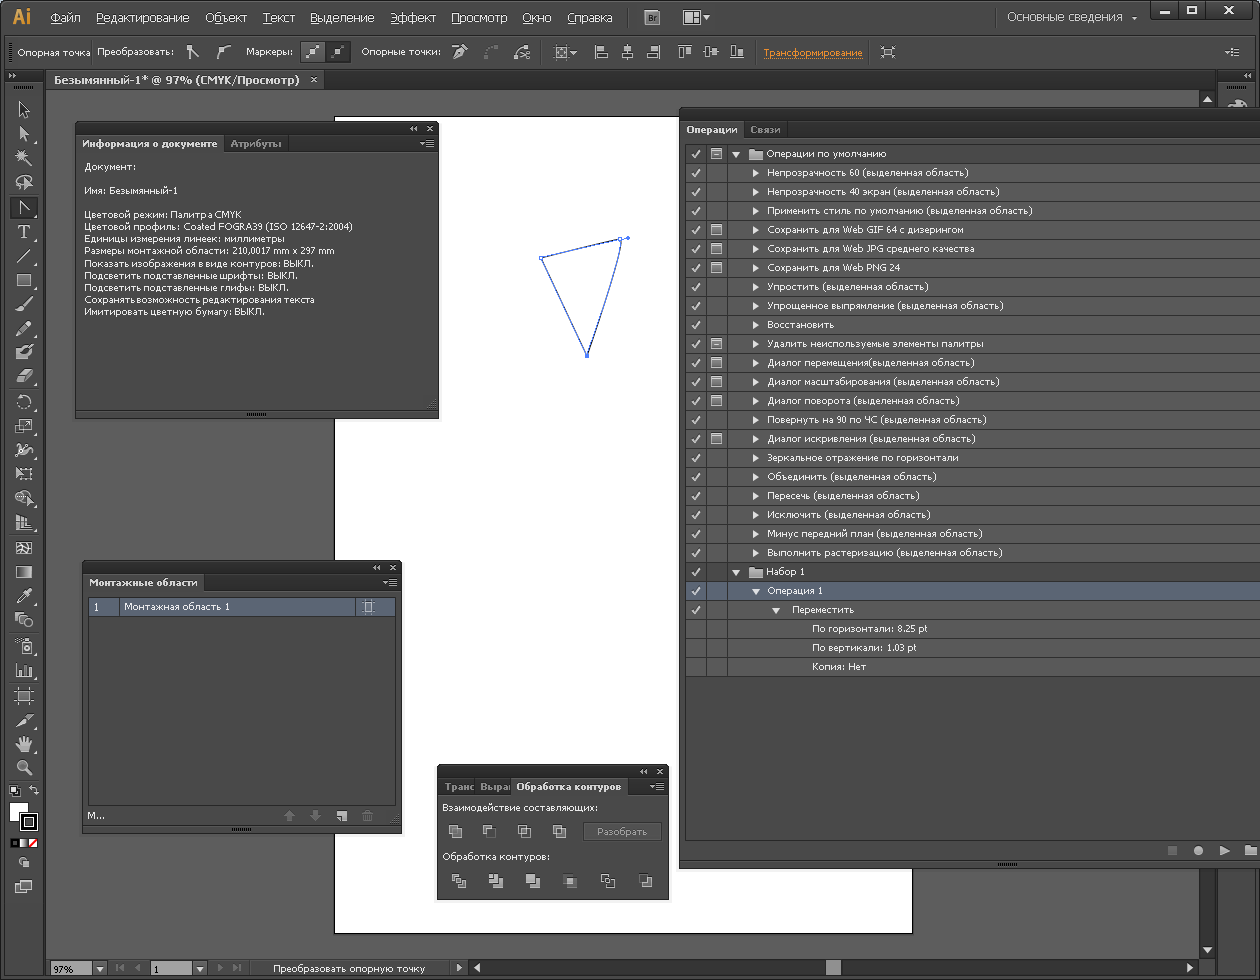Select the Hand tool

click(x=24, y=744)
